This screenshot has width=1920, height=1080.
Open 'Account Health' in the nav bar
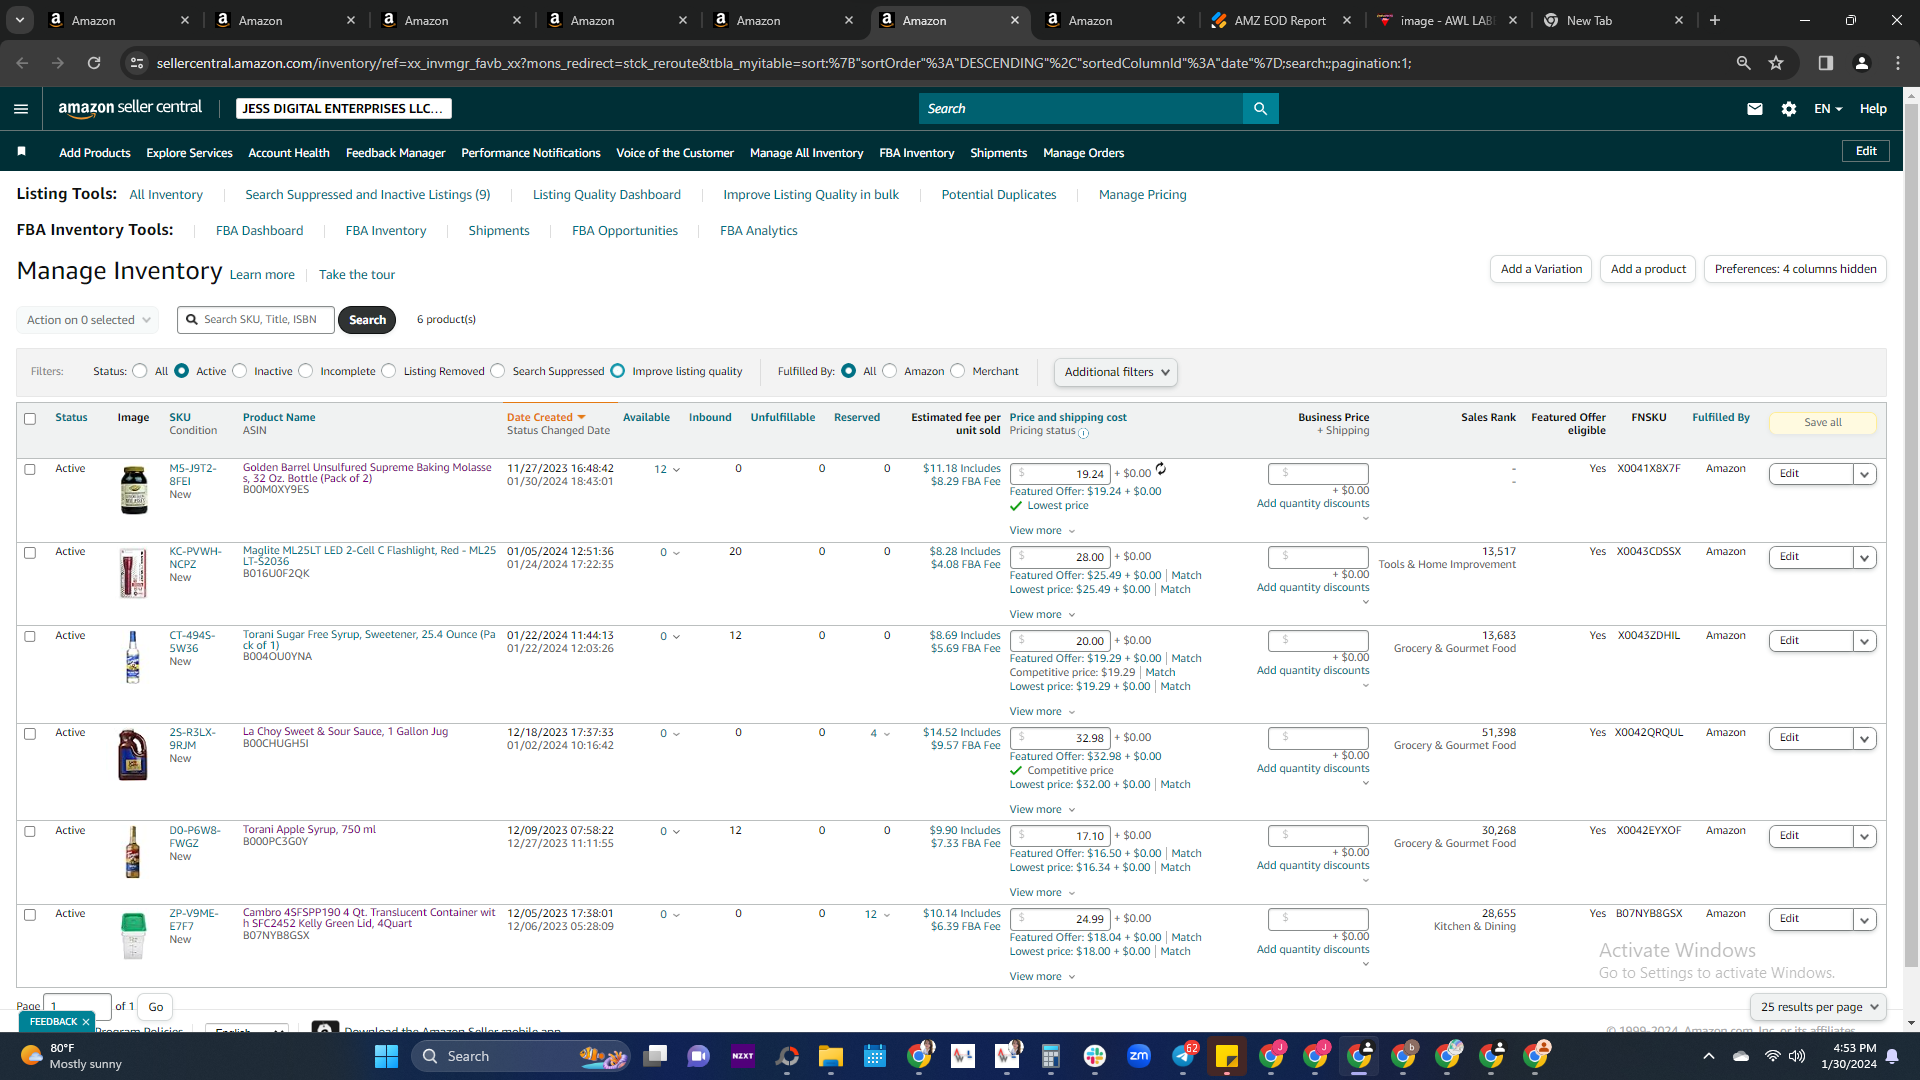(289, 153)
